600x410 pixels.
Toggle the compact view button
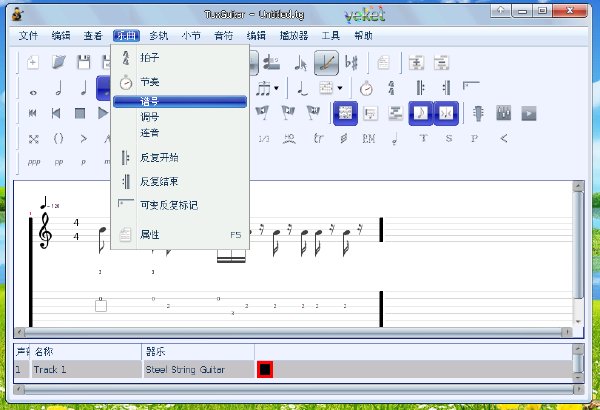coord(446,113)
